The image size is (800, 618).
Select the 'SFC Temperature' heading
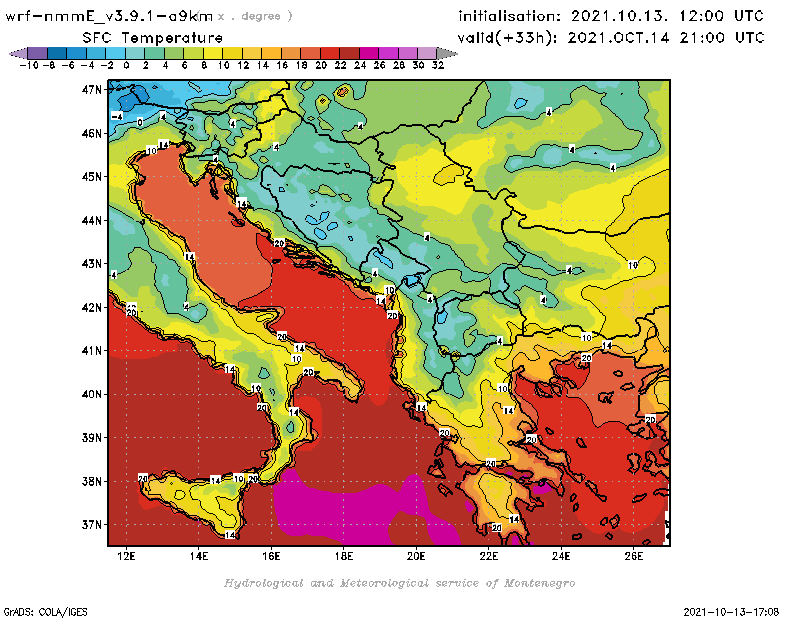coord(153,38)
